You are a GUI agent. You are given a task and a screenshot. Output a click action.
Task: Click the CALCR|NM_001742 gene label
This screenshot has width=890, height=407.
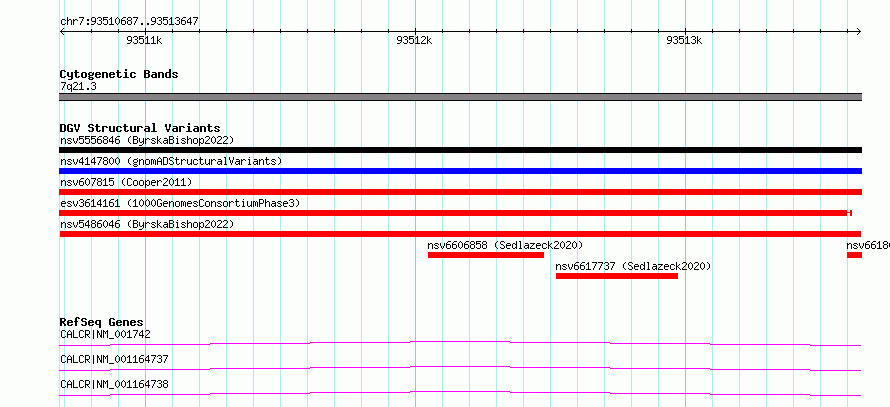pyautogui.click(x=105, y=334)
